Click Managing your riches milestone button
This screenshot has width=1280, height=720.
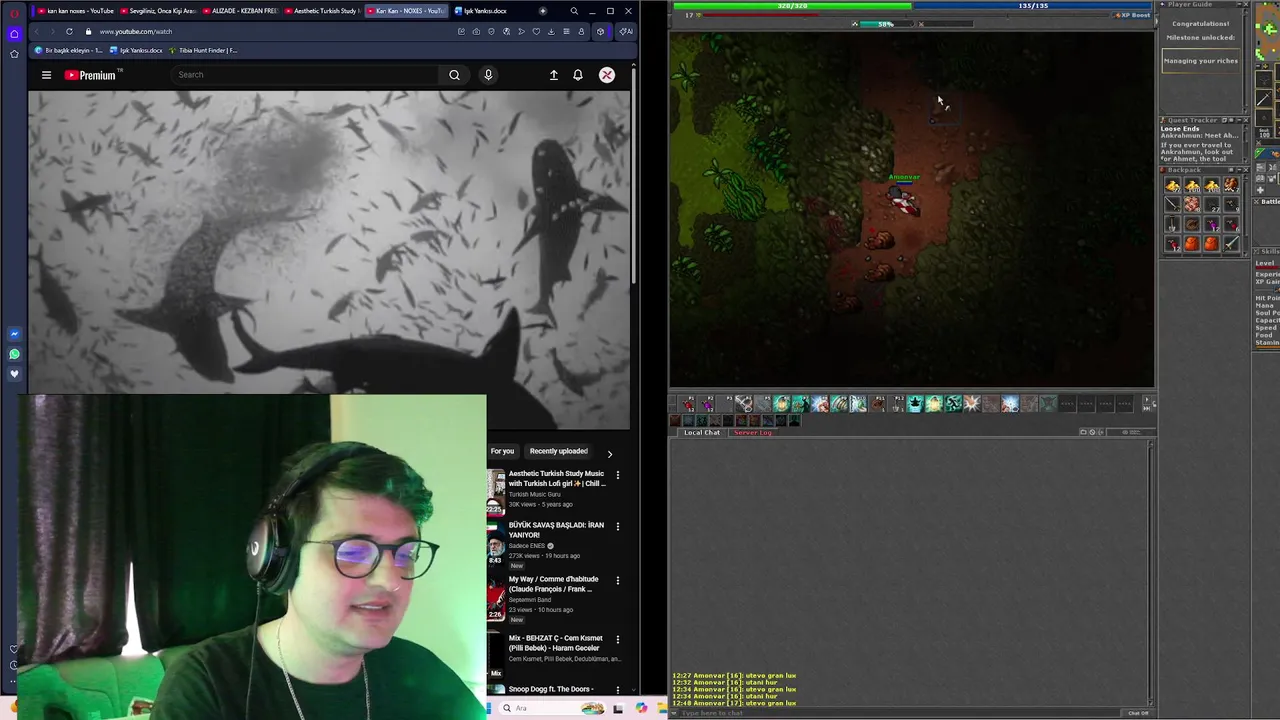1201,61
